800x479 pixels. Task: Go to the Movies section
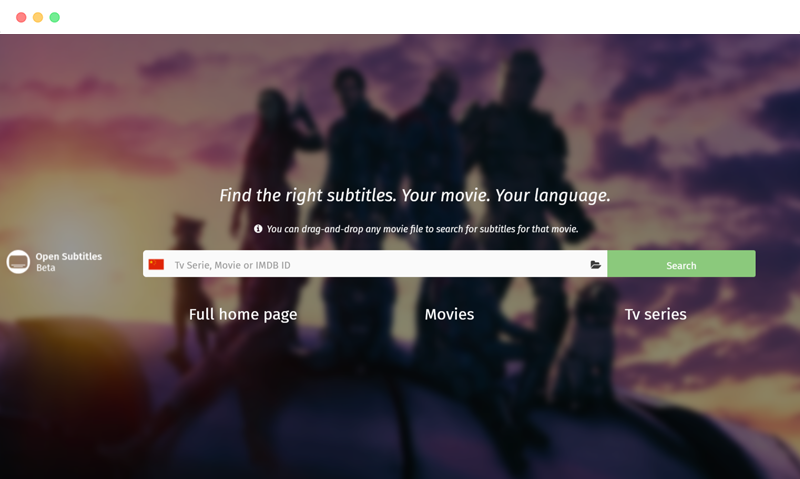(x=449, y=314)
